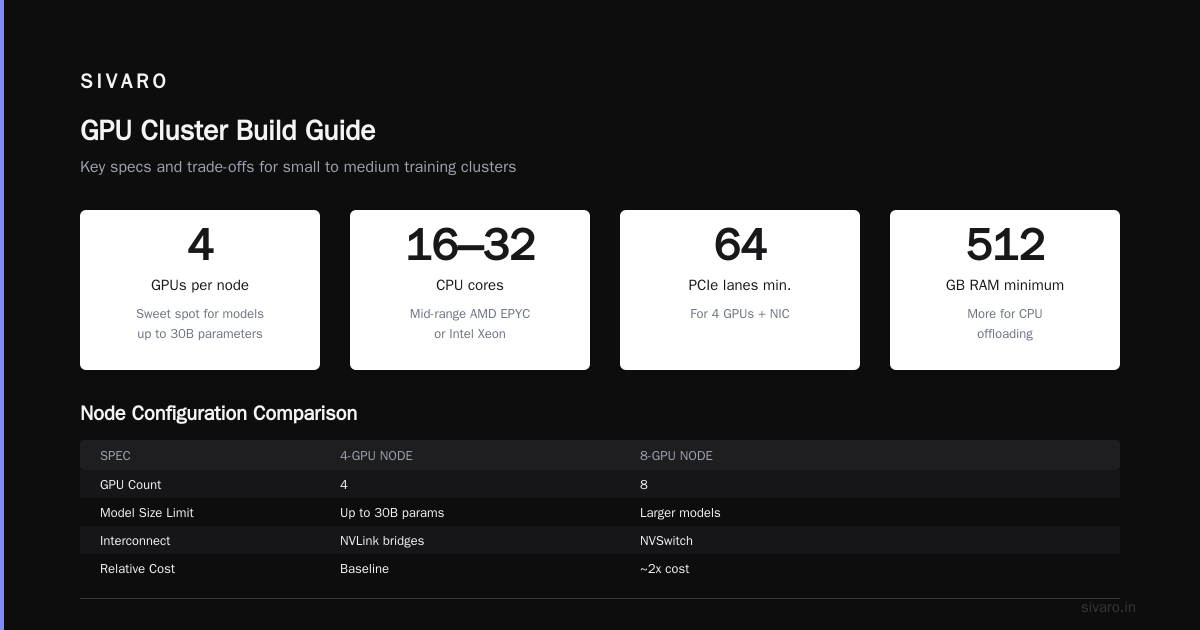1200x630 pixels.
Task: Click the 'GPUs per node' label
Action: pos(200,285)
